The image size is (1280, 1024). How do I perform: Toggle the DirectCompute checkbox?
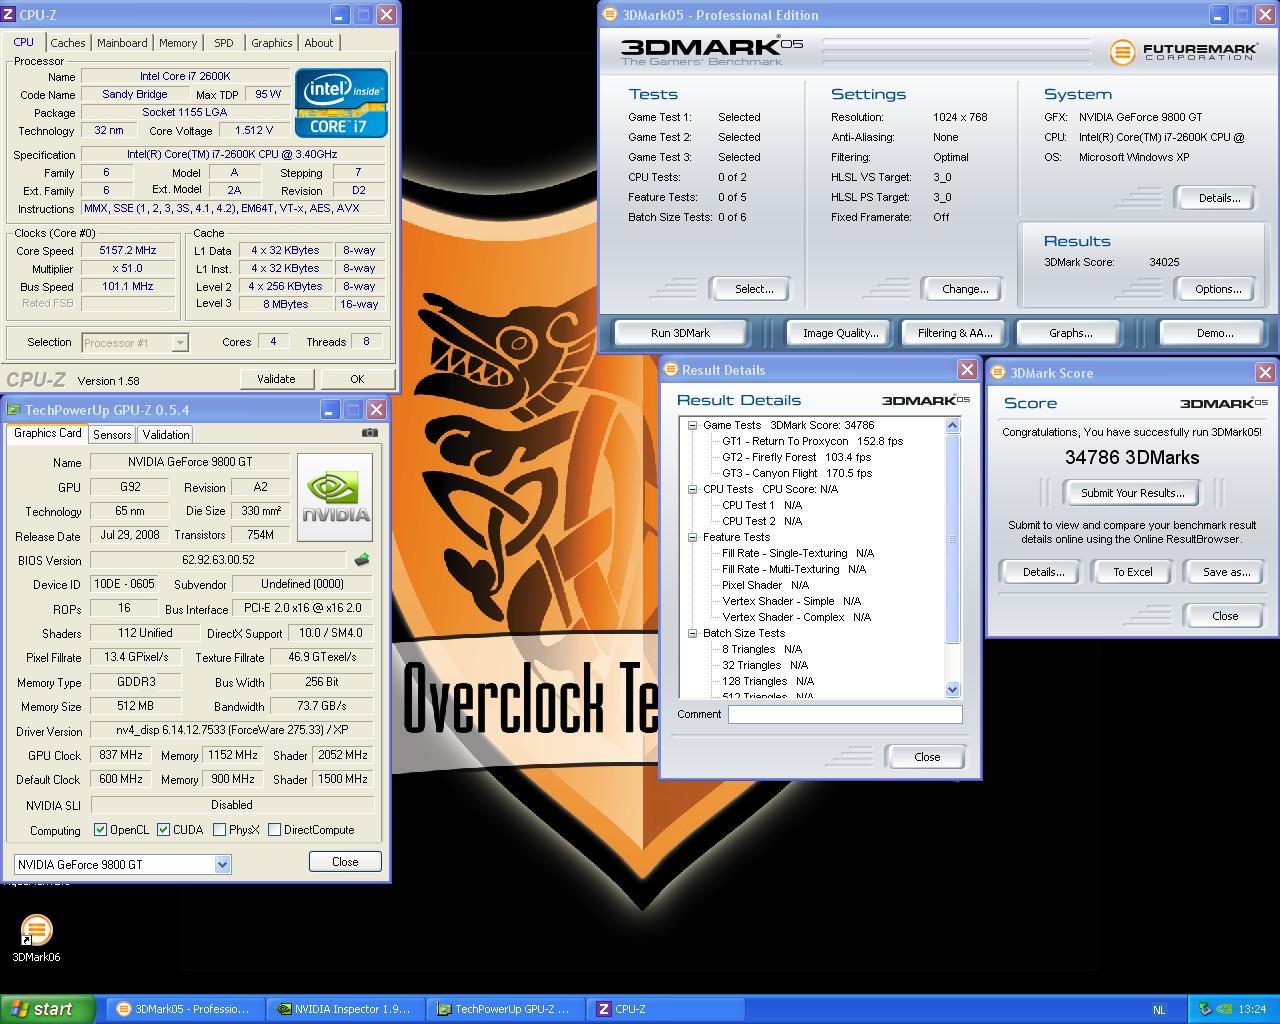pos(274,830)
